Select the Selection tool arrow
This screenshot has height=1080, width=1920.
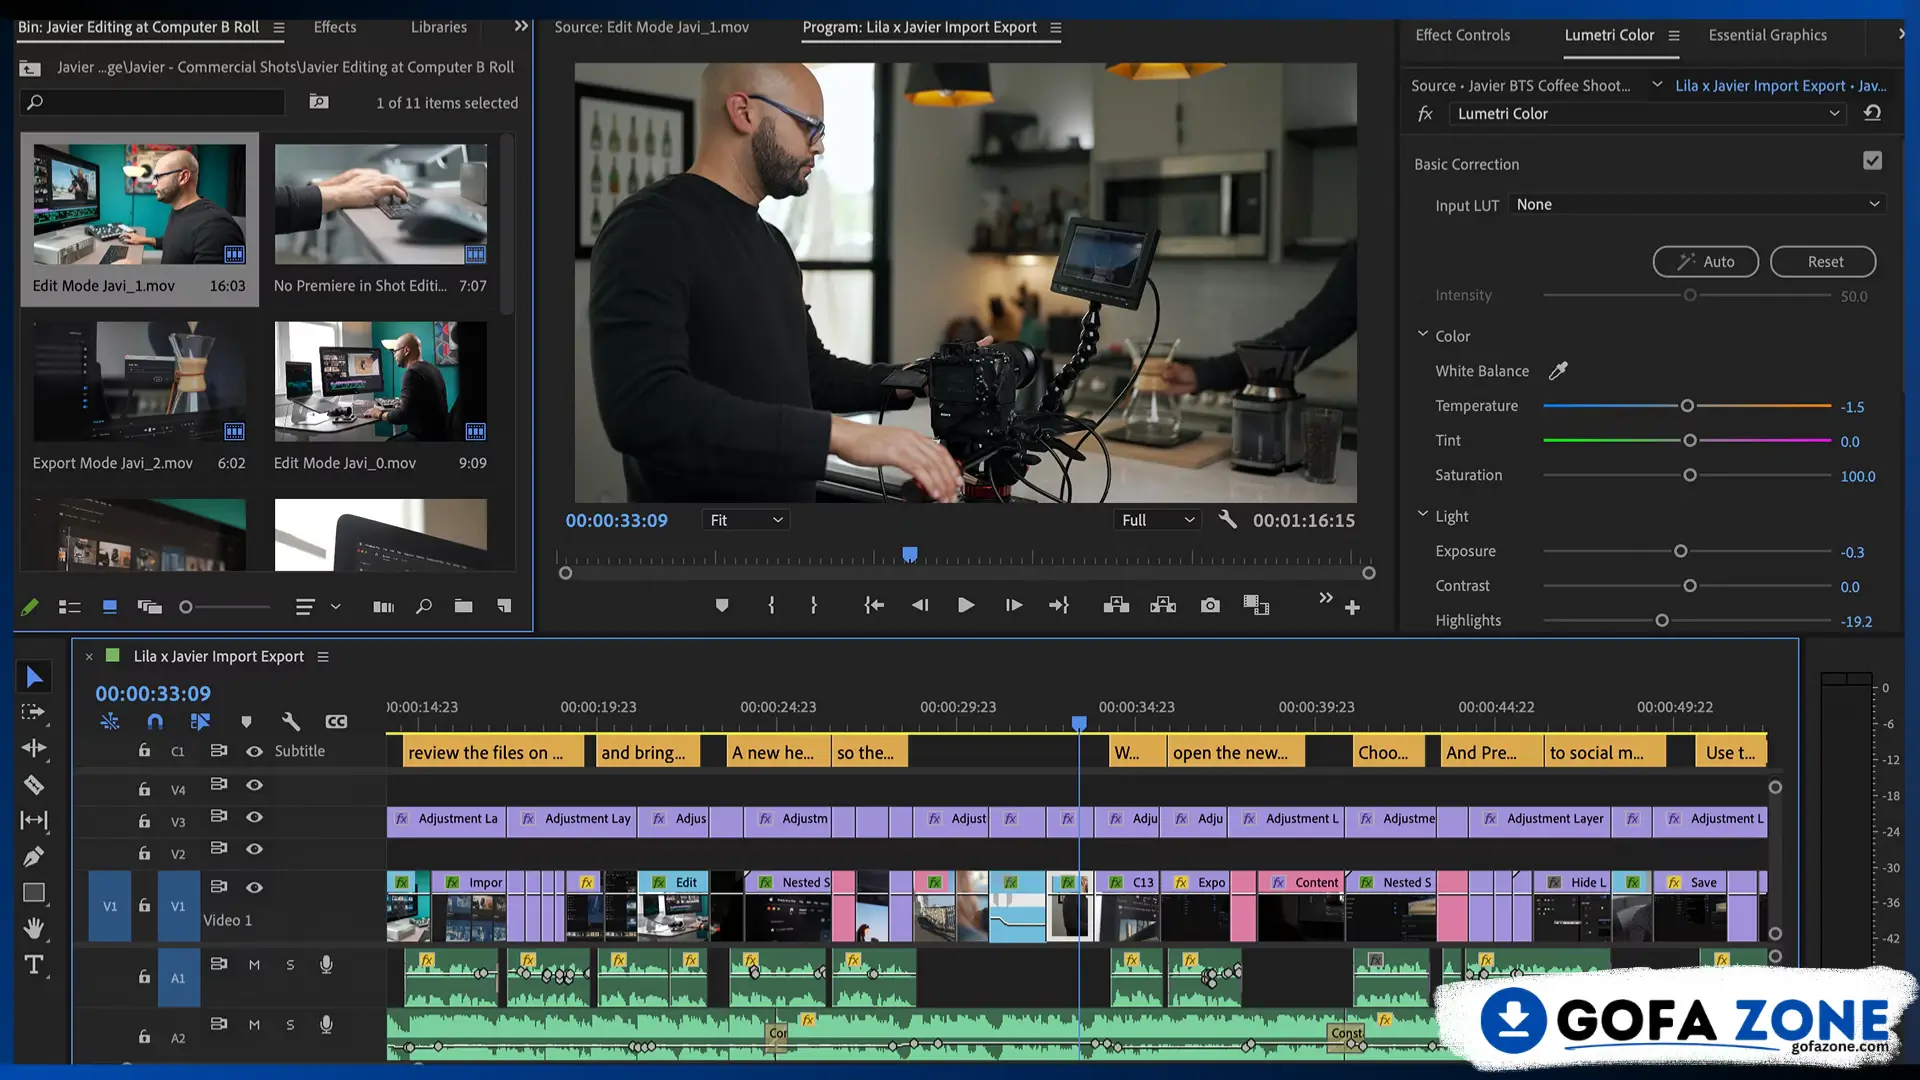click(x=34, y=677)
